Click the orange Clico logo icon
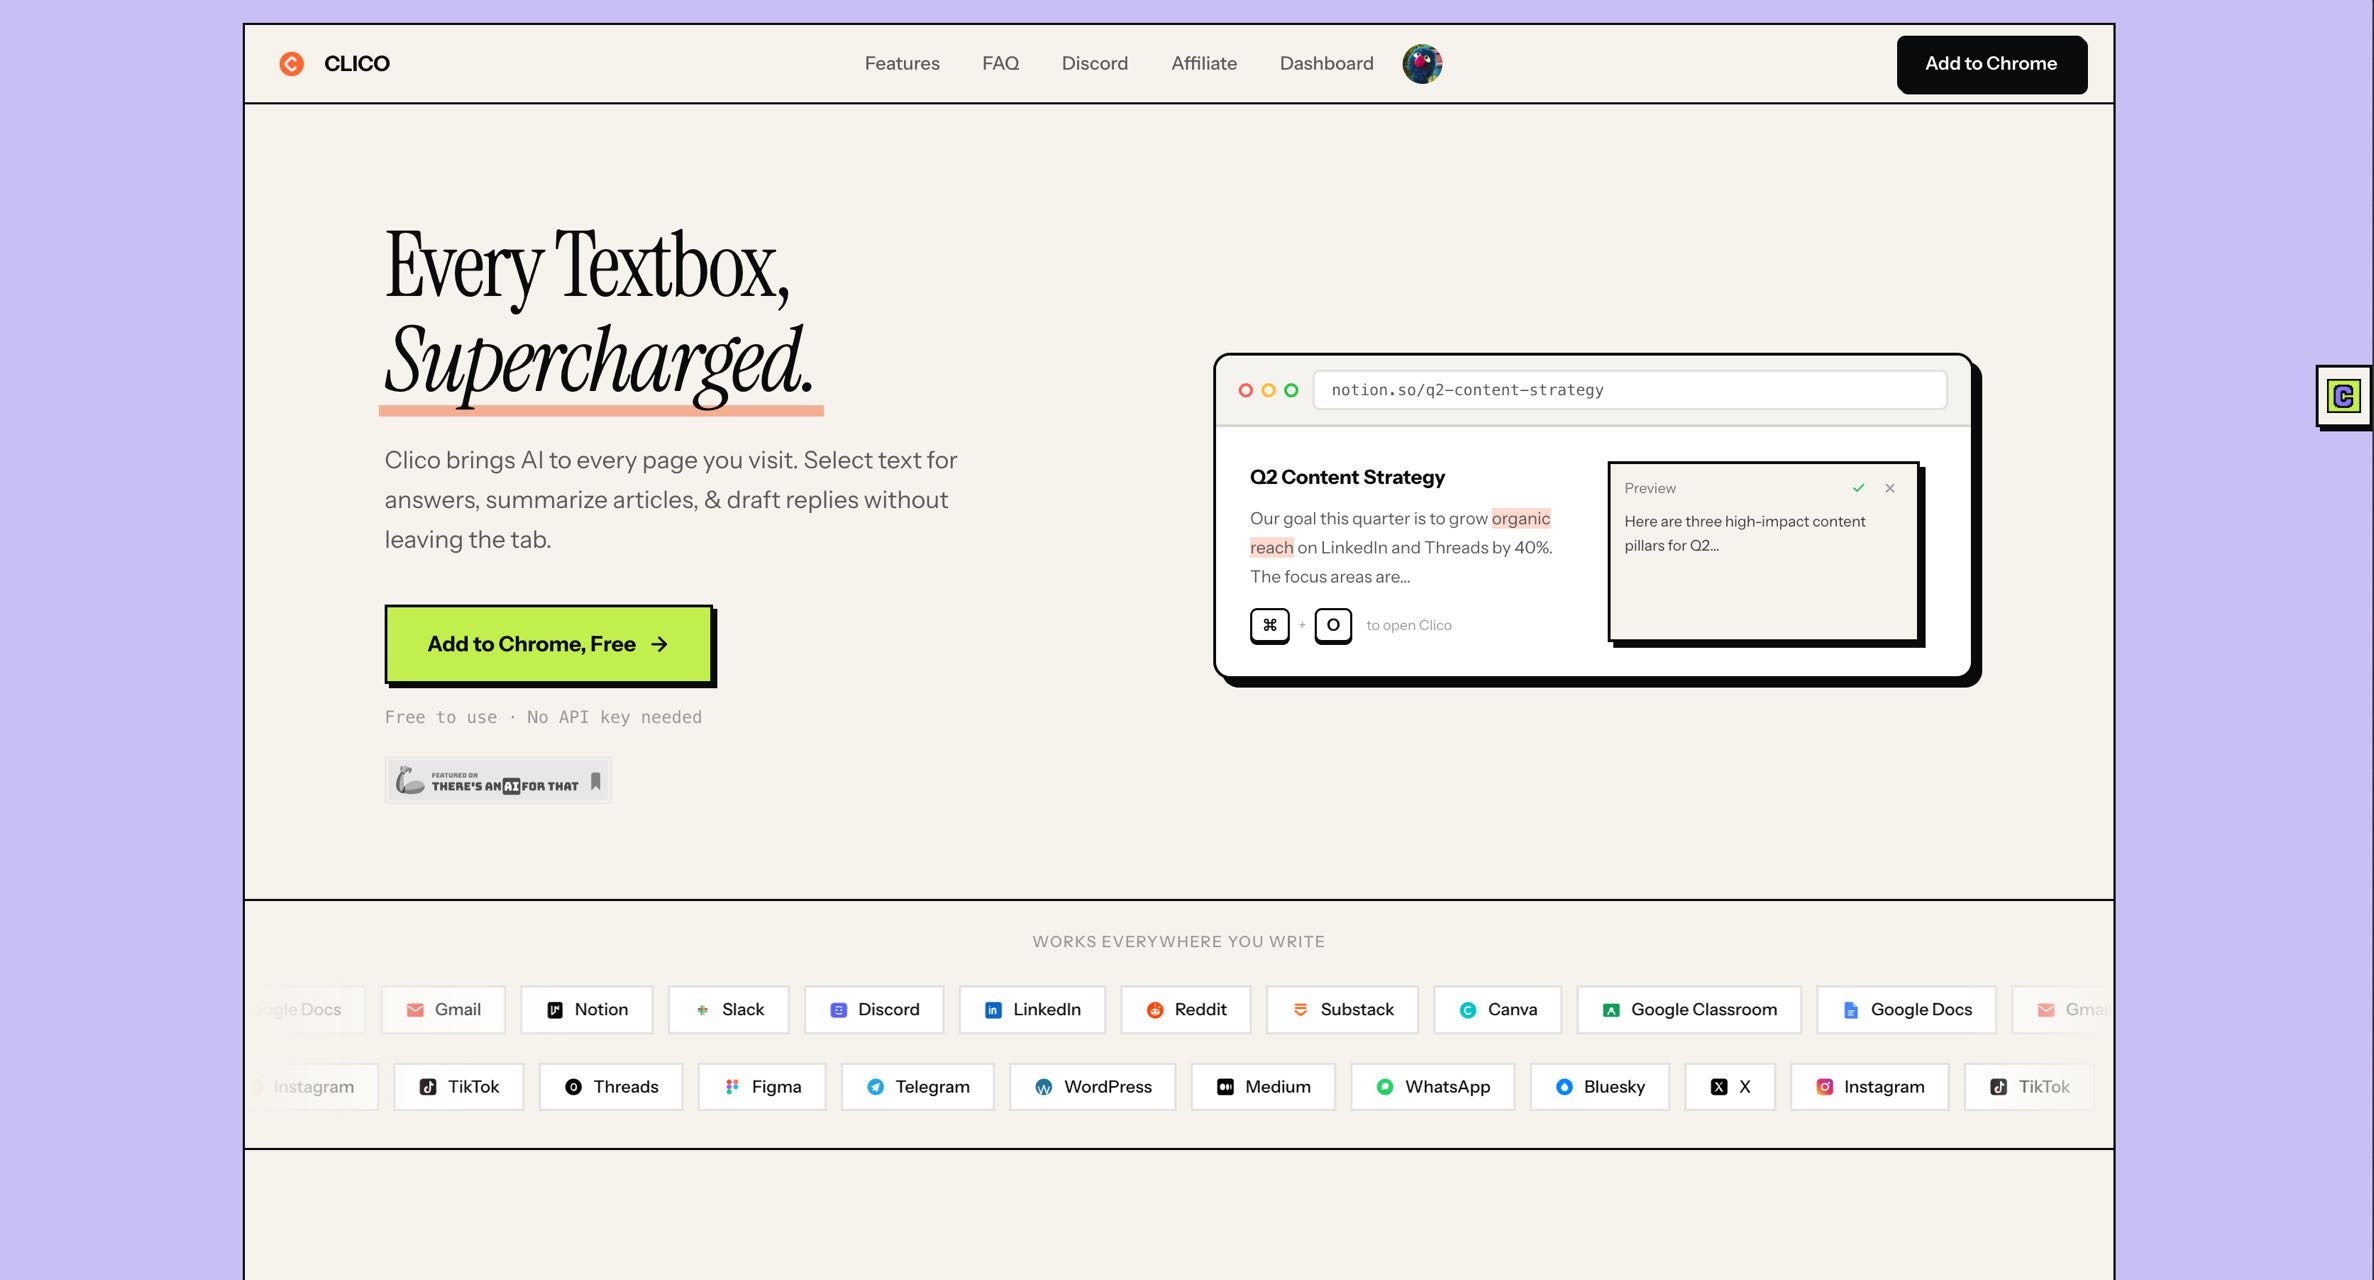The height and width of the screenshot is (1280, 2374). click(x=291, y=64)
